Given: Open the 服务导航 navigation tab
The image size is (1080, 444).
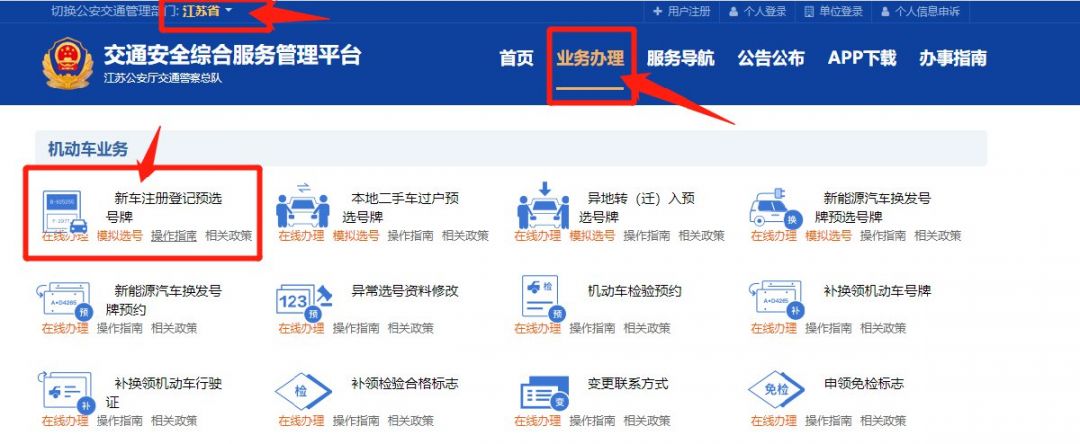Looking at the screenshot, I should [680, 58].
